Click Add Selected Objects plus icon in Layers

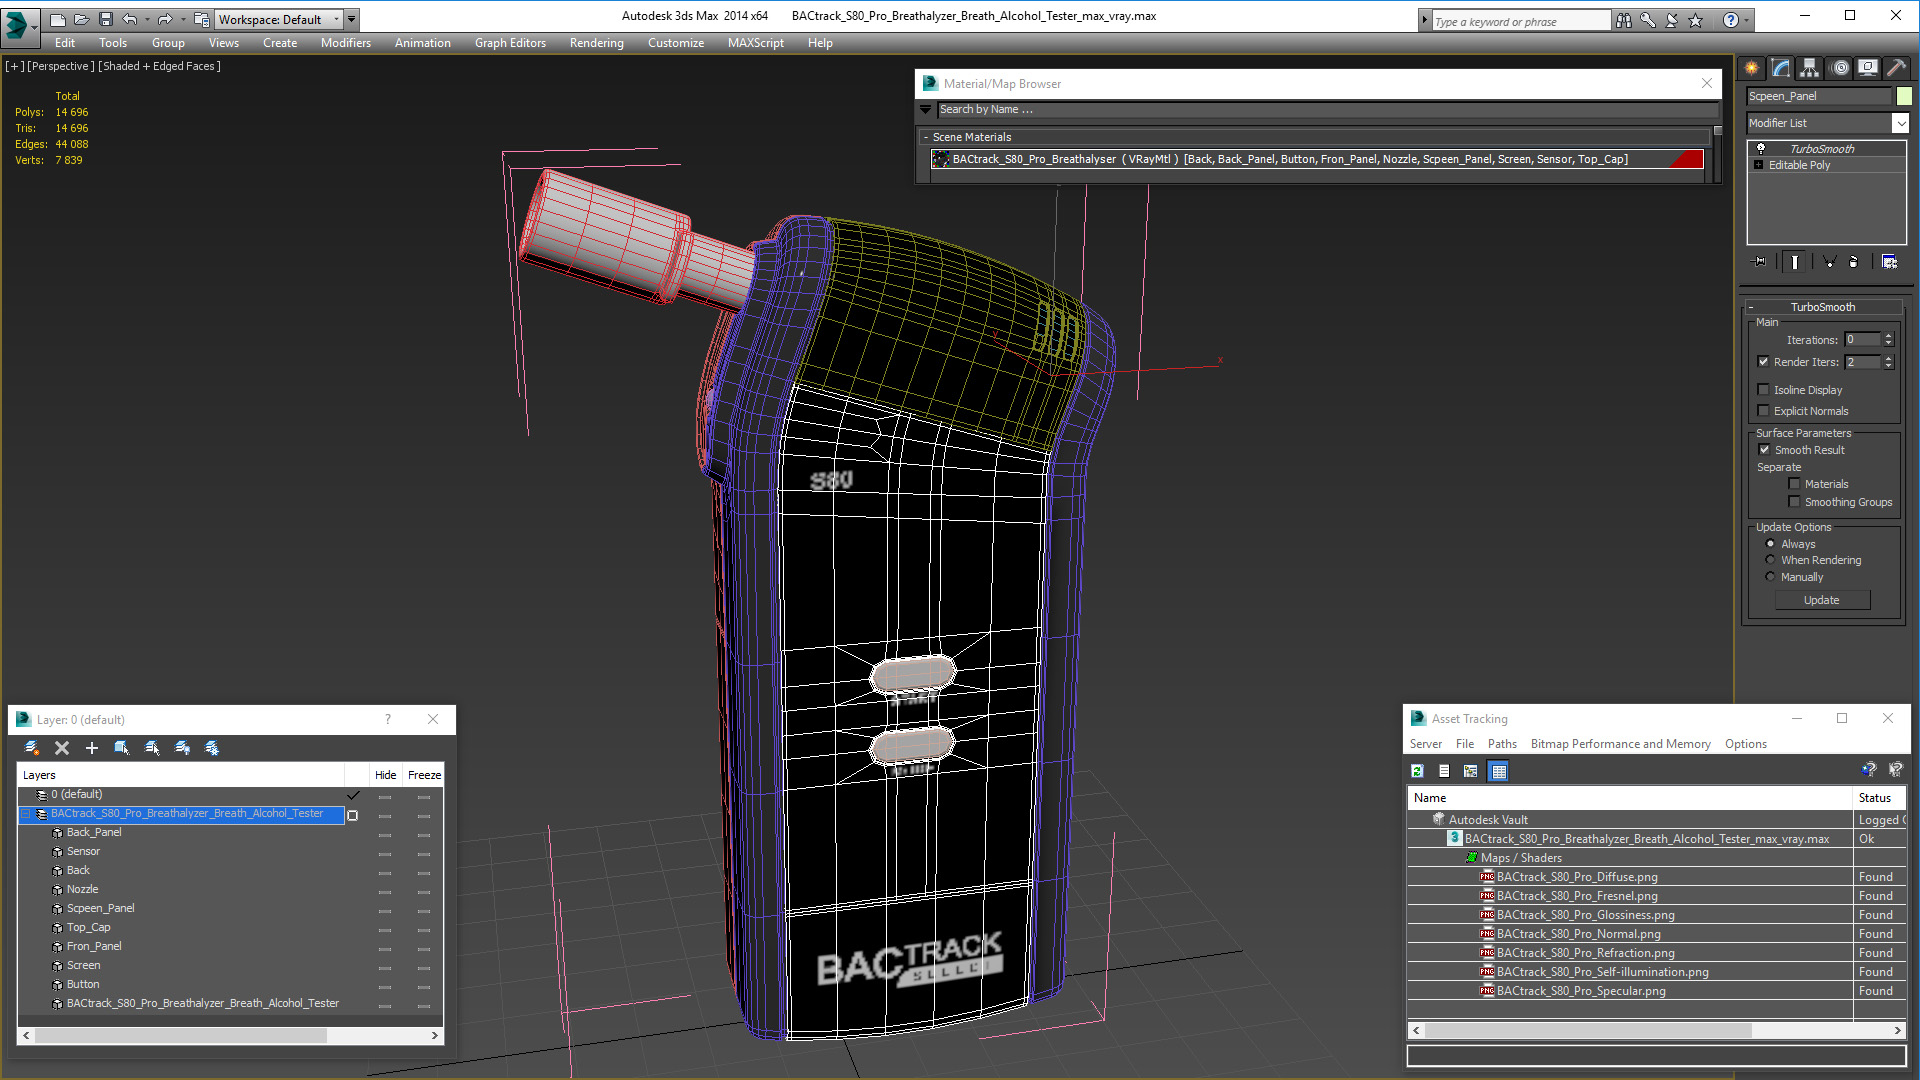92,748
